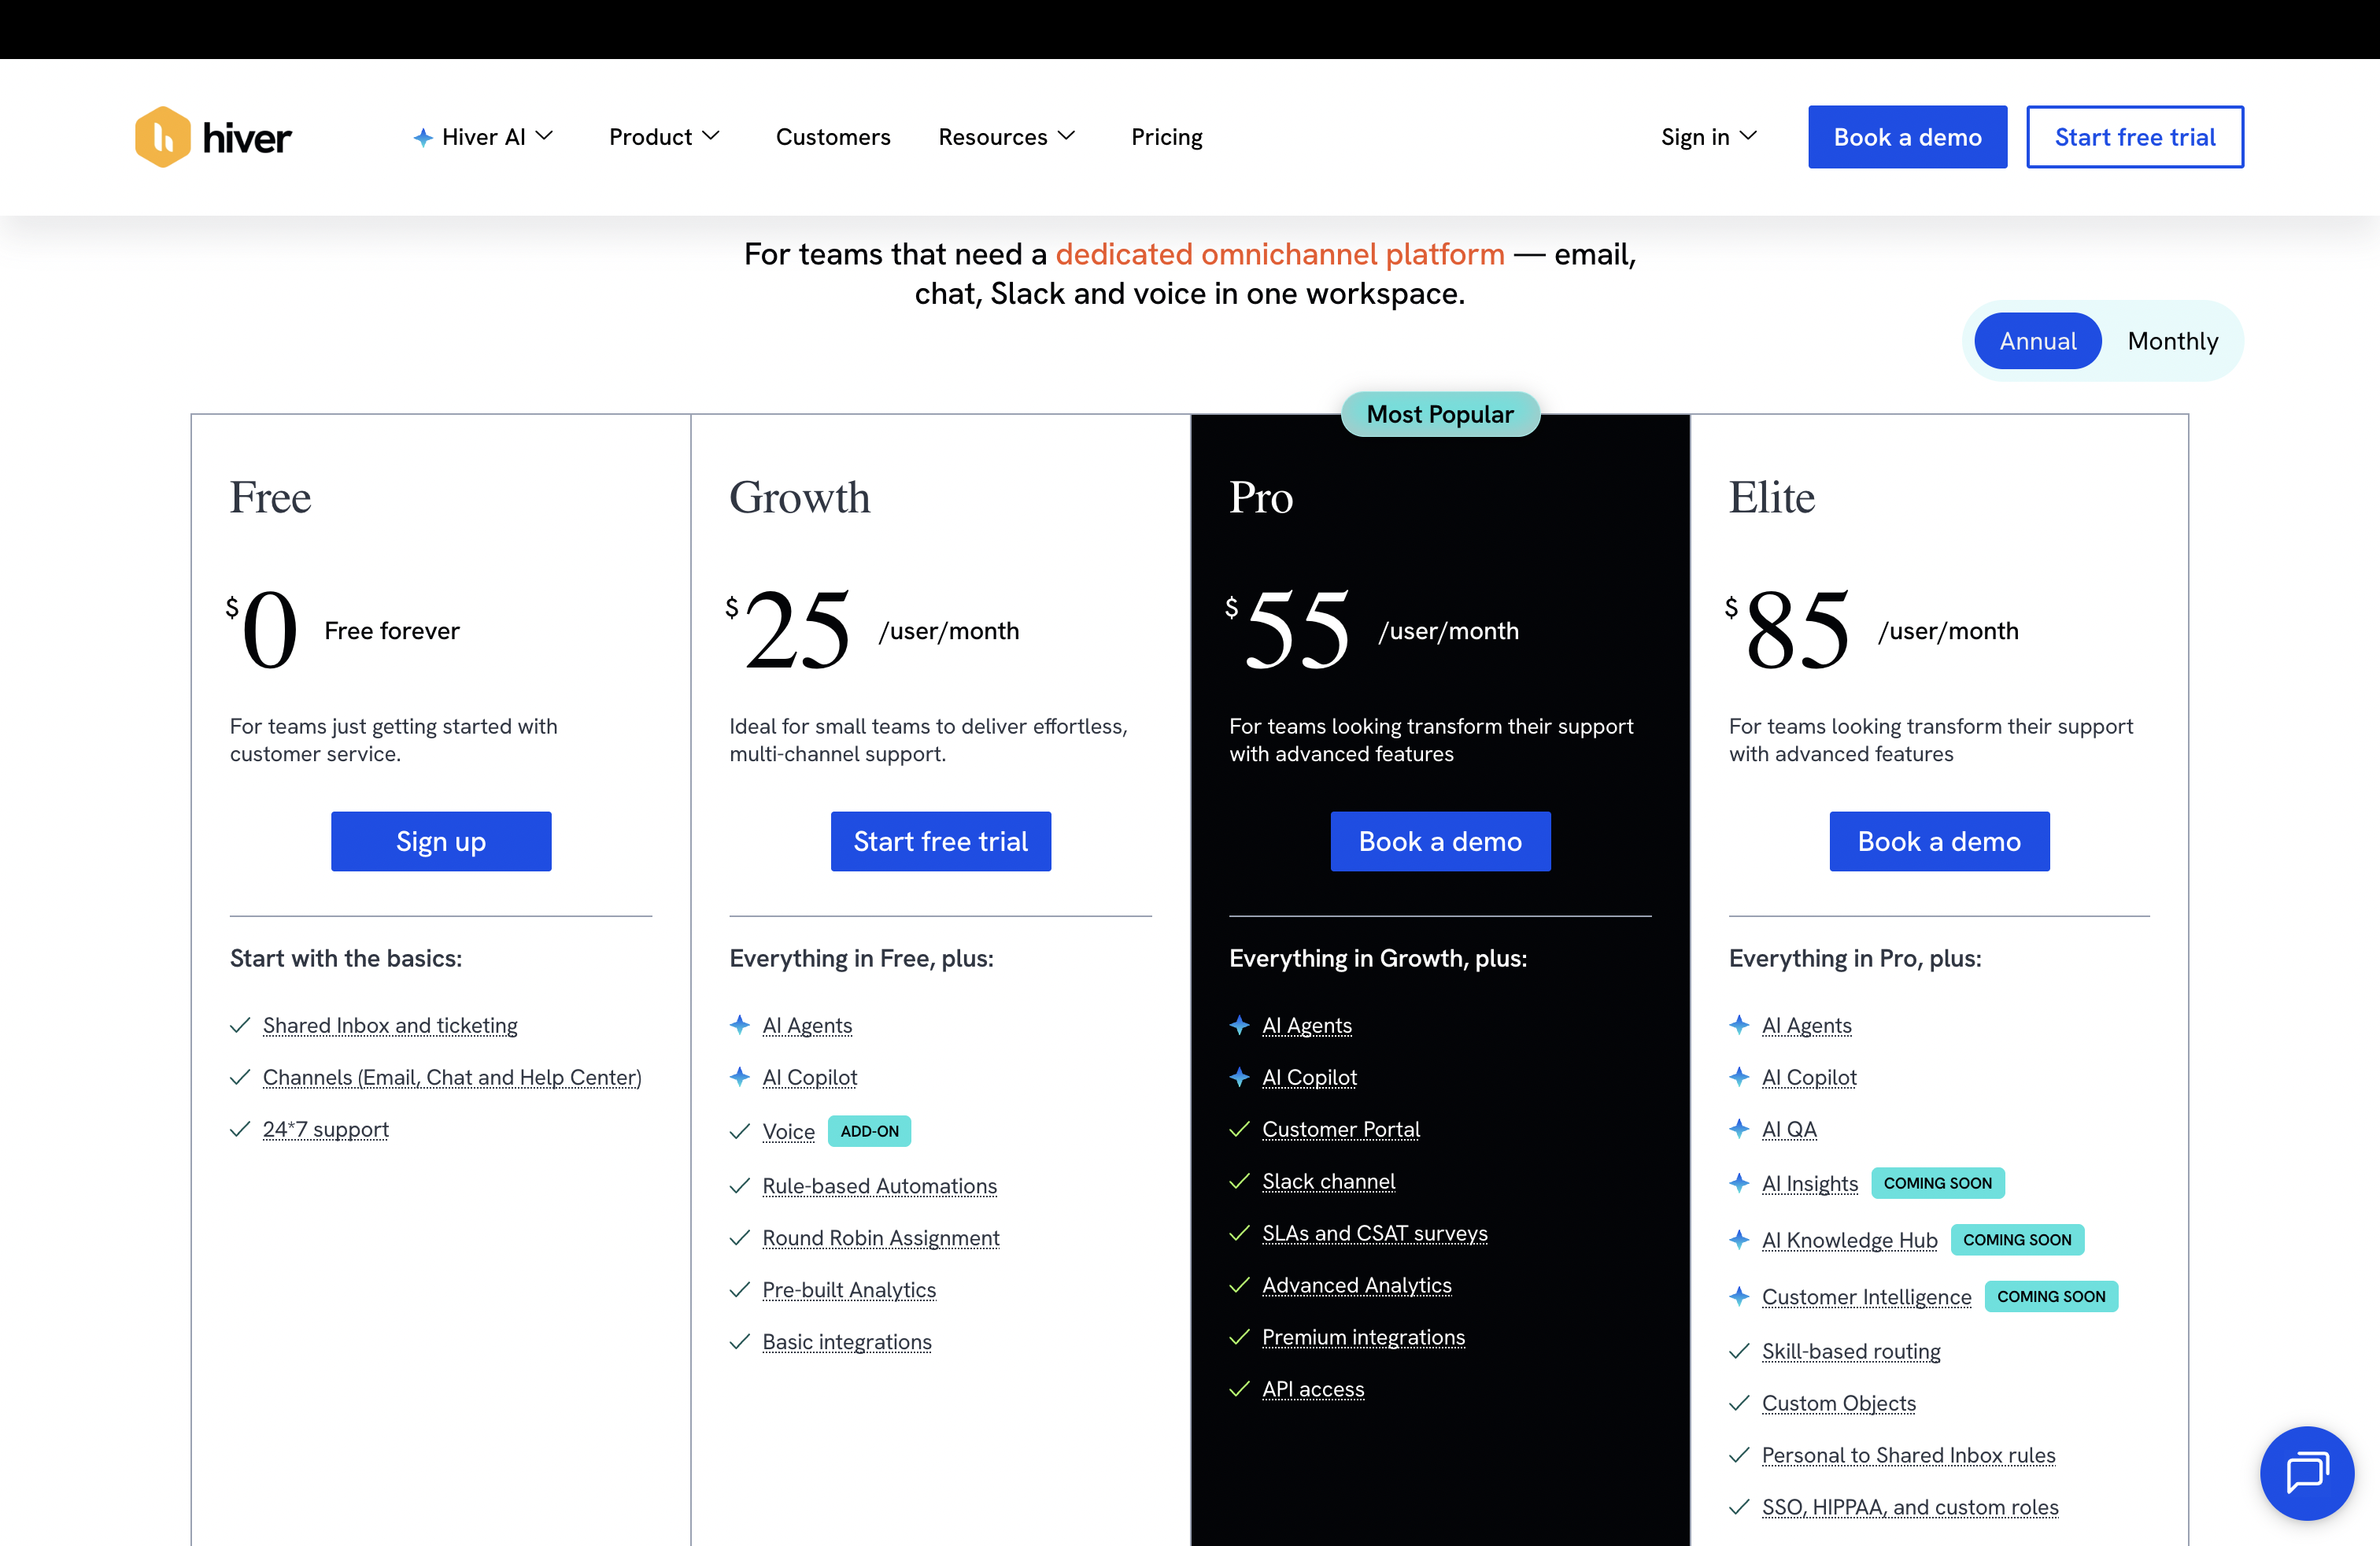Click sparkle icon next to Elite AI Copilot
The height and width of the screenshot is (1546, 2380).
(1739, 1077)
